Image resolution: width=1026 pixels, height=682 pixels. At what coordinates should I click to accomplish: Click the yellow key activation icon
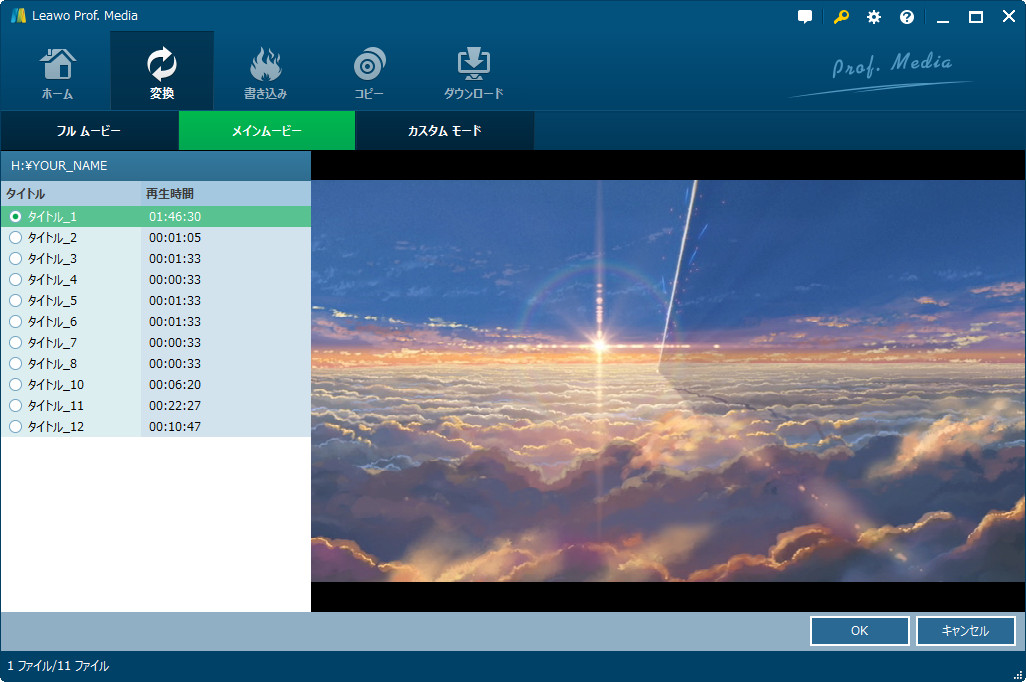click(x=840, y=17)
